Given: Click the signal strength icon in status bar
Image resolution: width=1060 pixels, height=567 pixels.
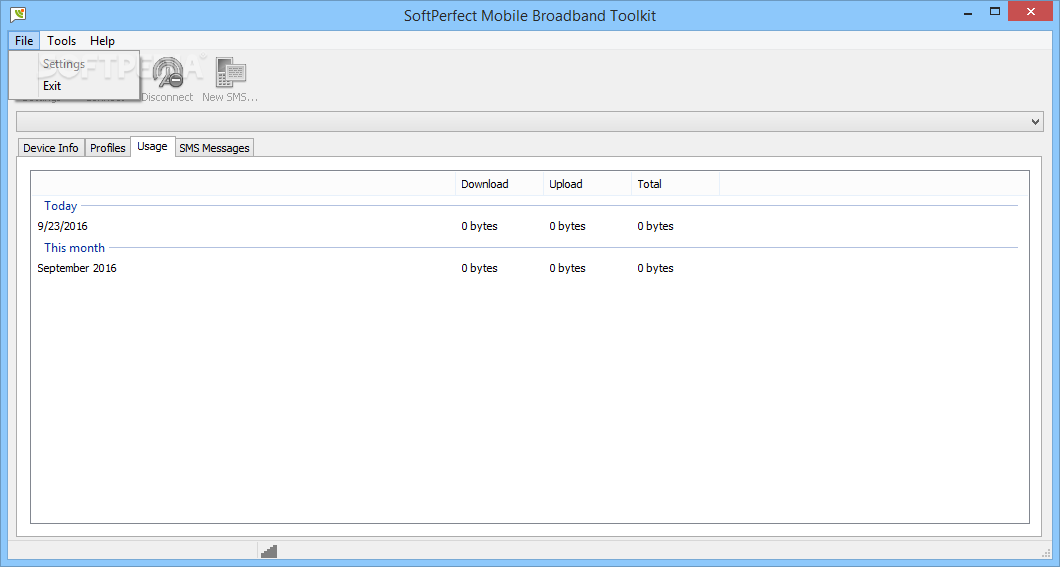Looking at the screenshot, I should [x=269, y=551].
